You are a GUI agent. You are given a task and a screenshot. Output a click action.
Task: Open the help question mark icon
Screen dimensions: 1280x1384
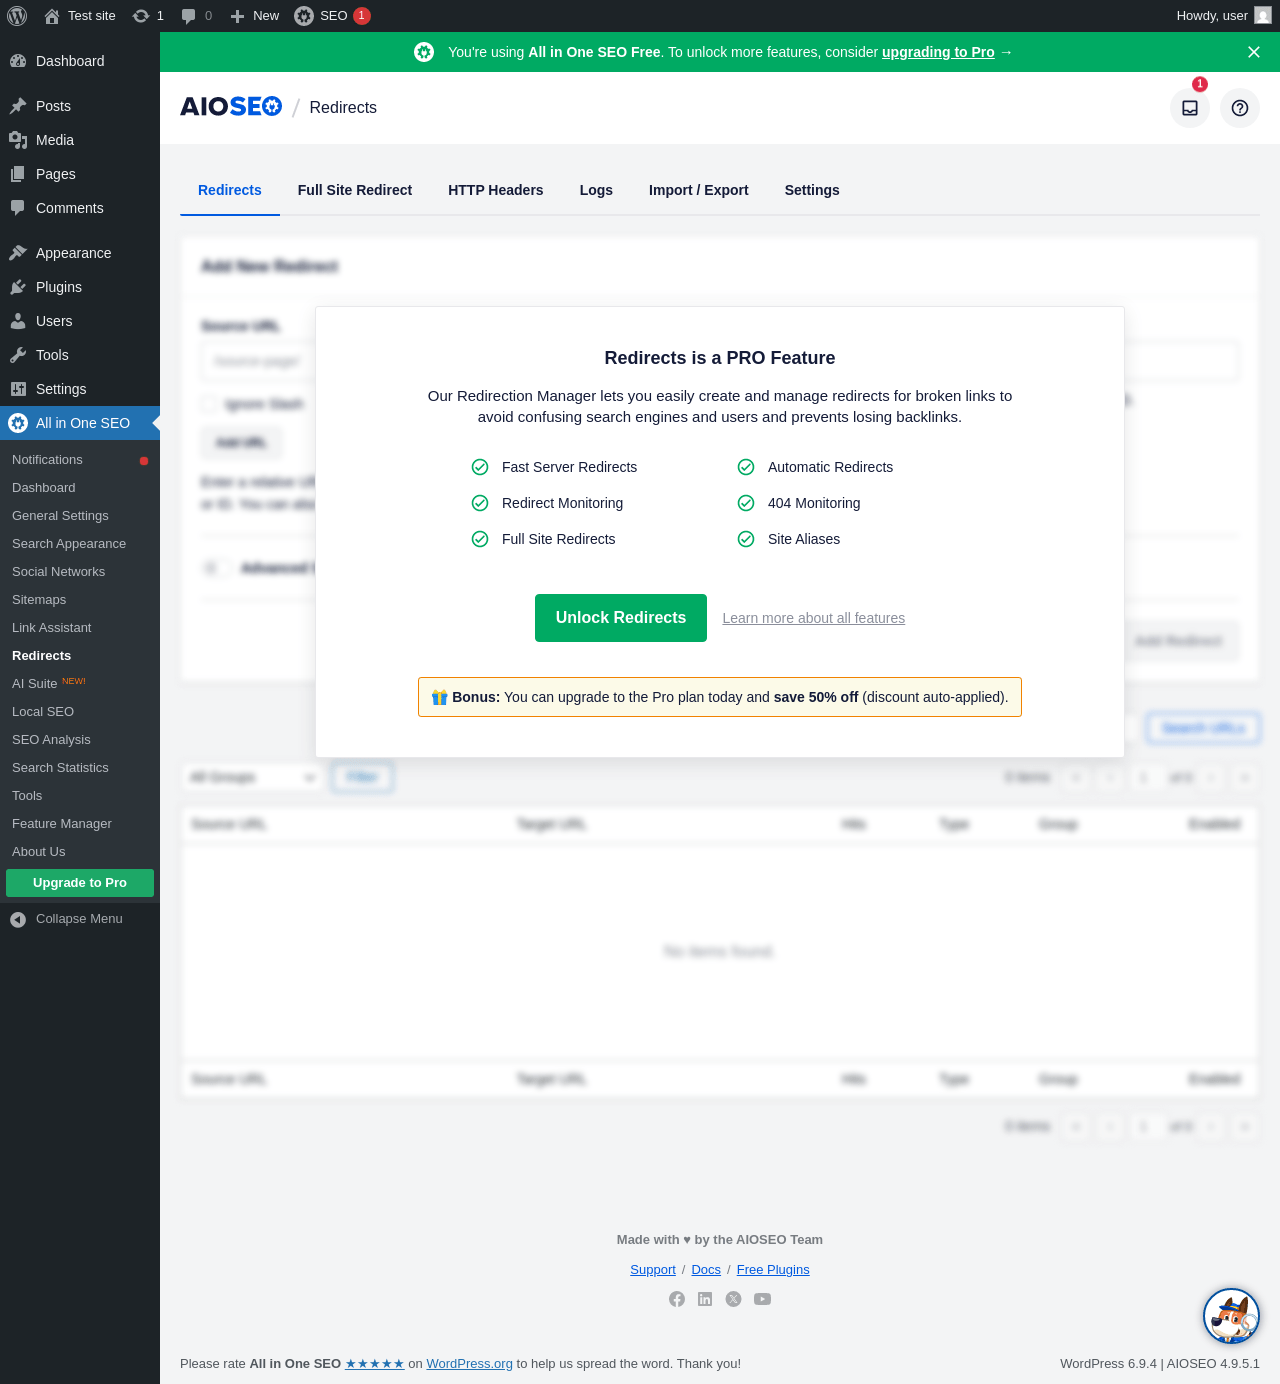pyautogui.click(x=1240, y=108)
